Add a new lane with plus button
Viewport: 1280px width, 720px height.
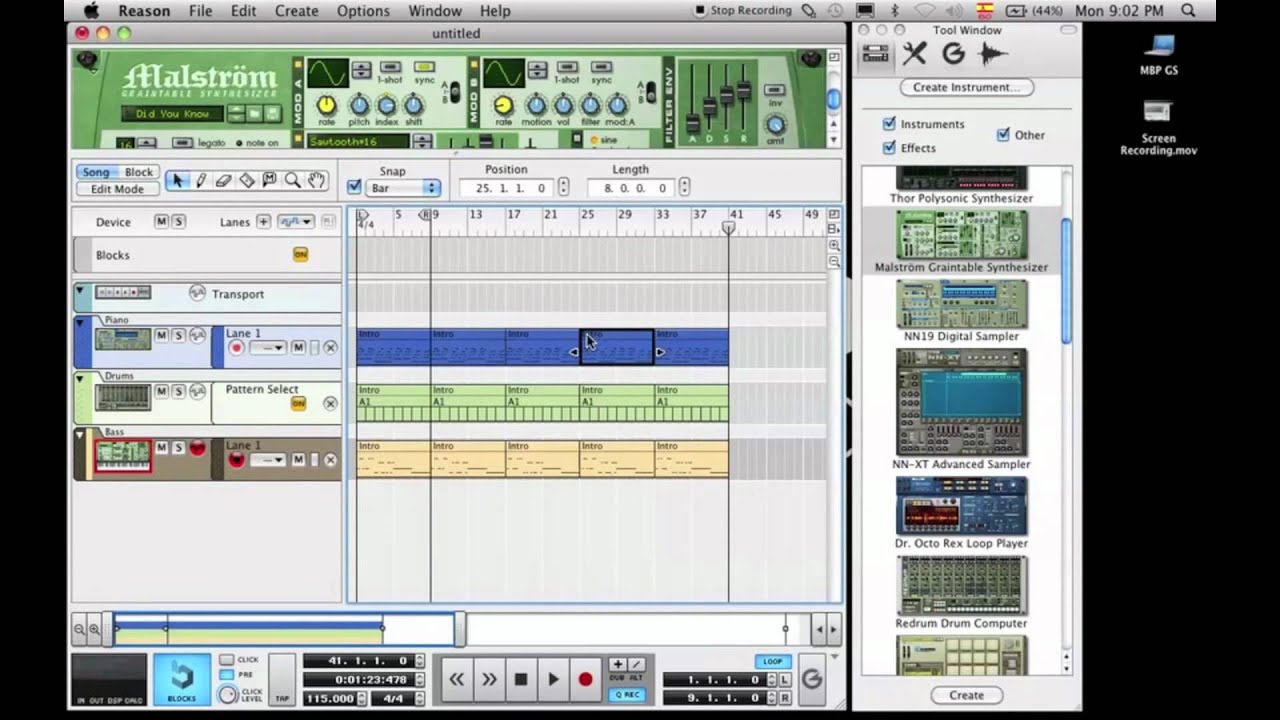[263, 221]
